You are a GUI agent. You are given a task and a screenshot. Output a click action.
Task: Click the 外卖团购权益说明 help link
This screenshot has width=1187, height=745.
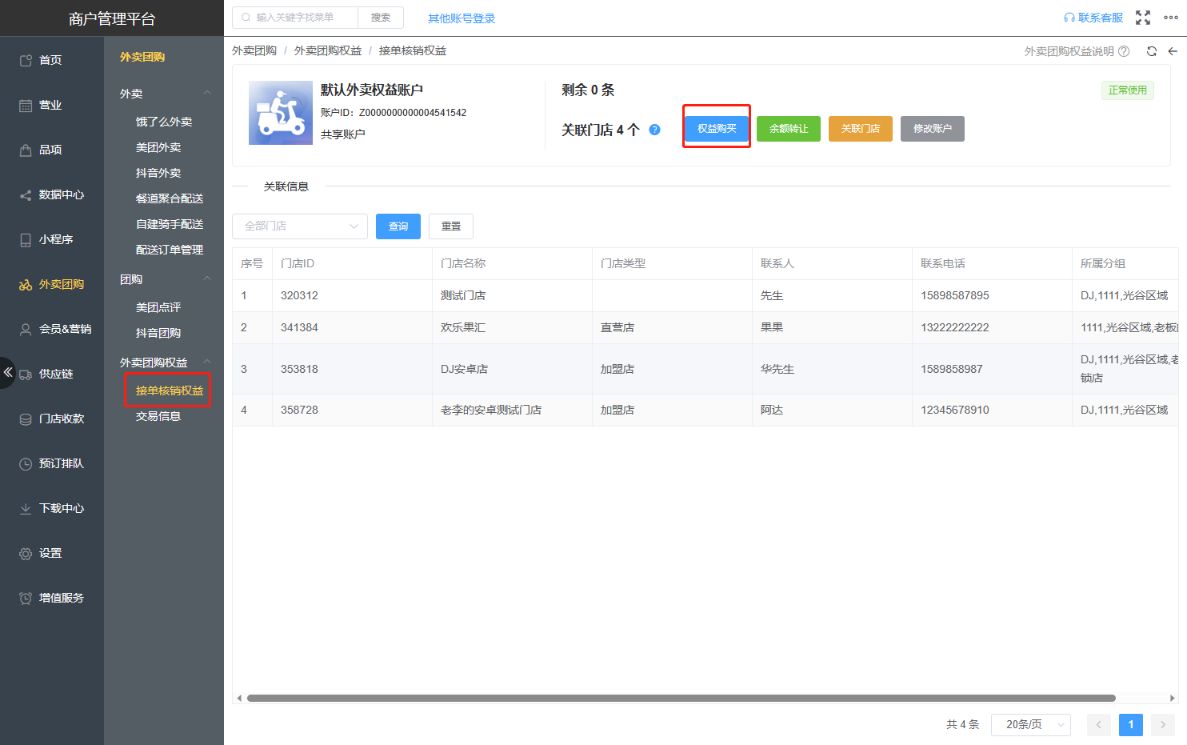pos(1076,51)
